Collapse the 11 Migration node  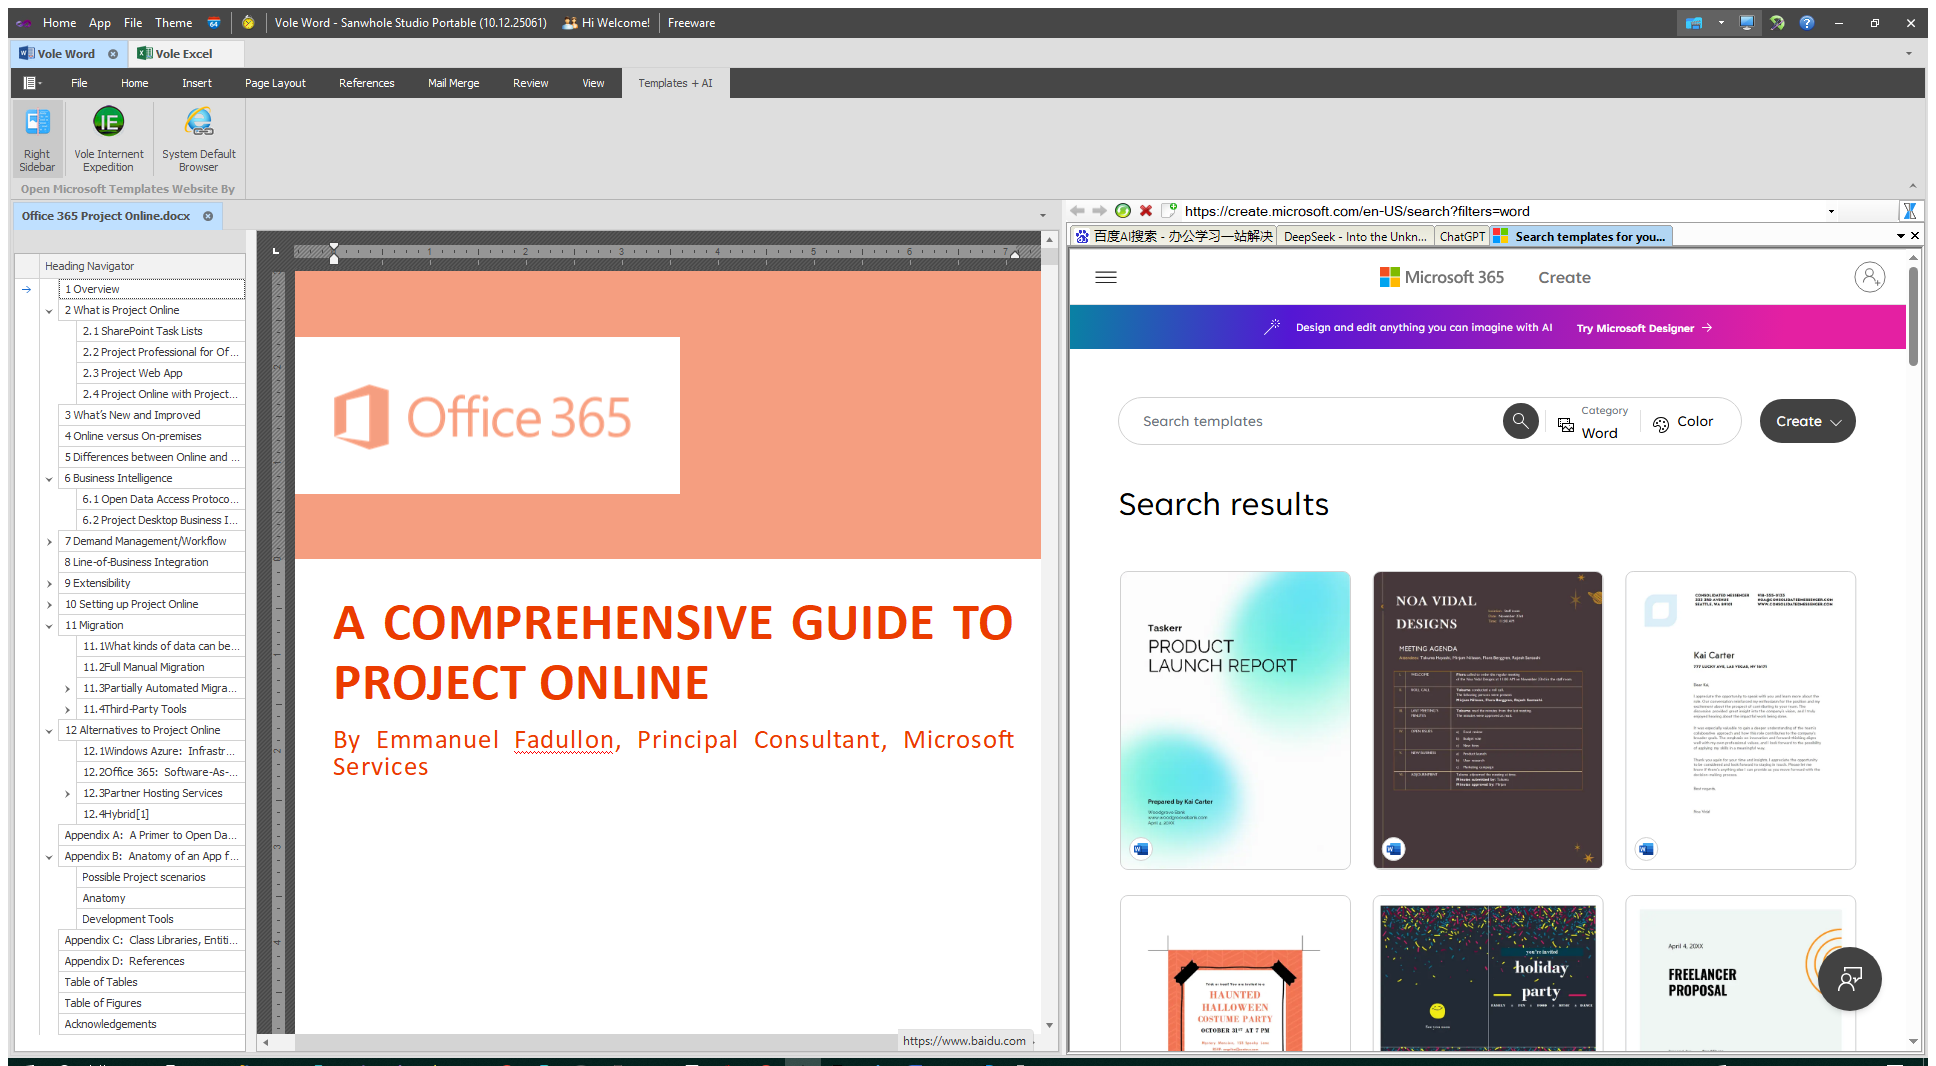pos(49,626)
